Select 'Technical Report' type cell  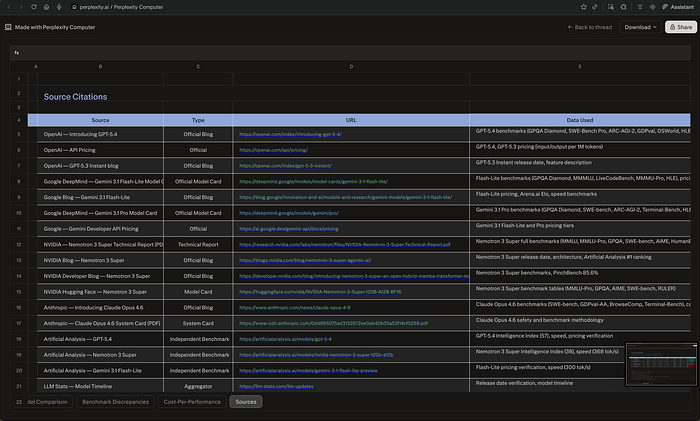(198, 245)
